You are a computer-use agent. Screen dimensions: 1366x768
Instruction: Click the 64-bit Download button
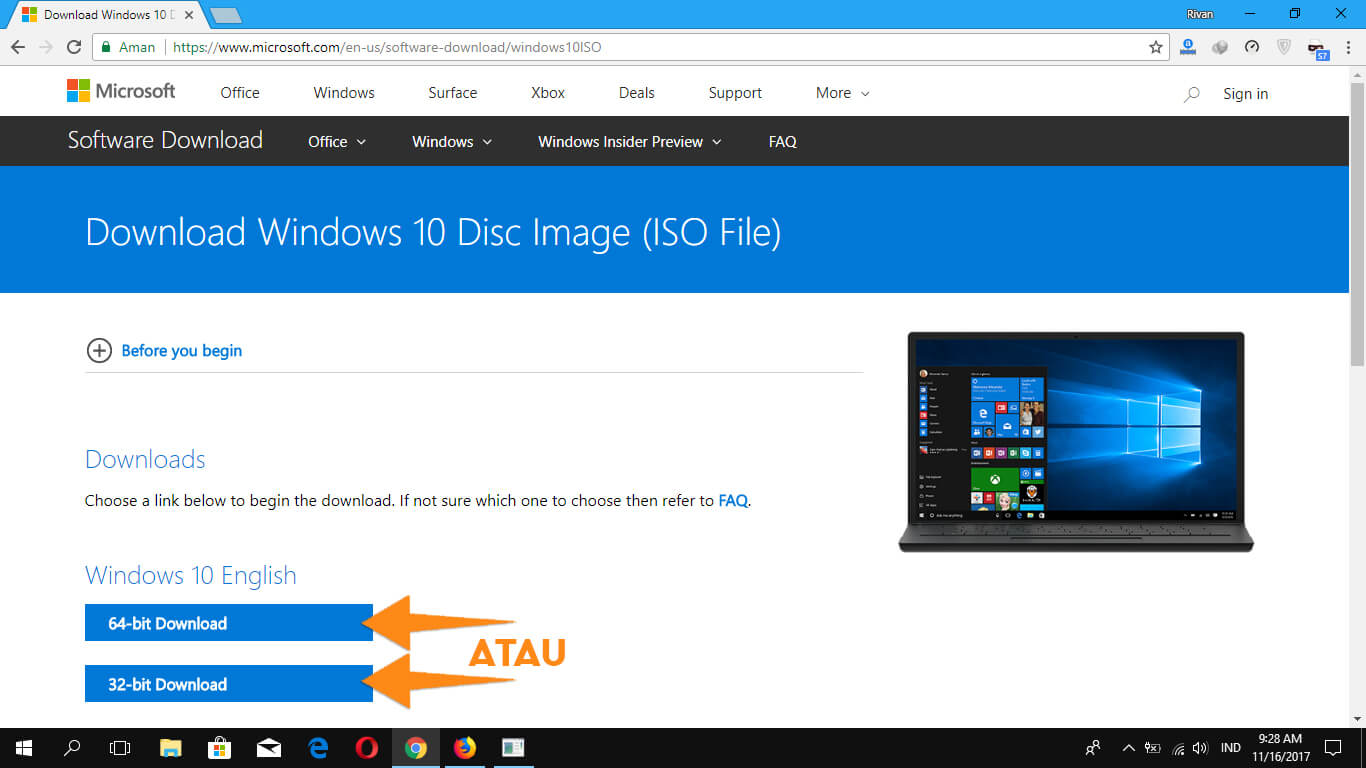[229, 623]
